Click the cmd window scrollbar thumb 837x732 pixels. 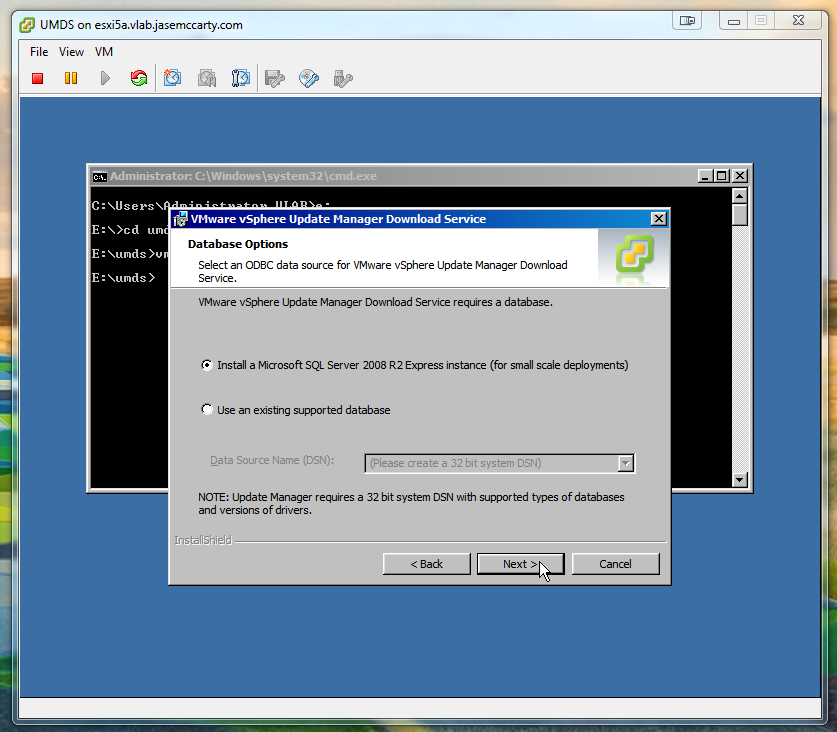point(739,215)
